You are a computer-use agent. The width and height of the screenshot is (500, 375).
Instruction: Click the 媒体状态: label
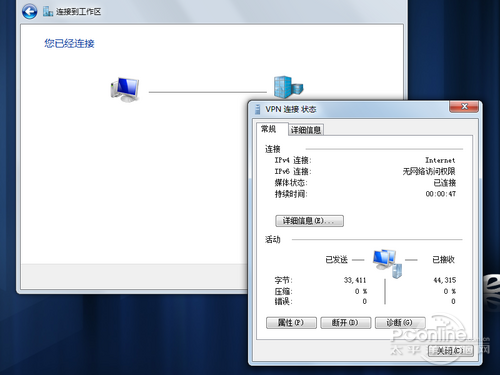pos(291,183)
